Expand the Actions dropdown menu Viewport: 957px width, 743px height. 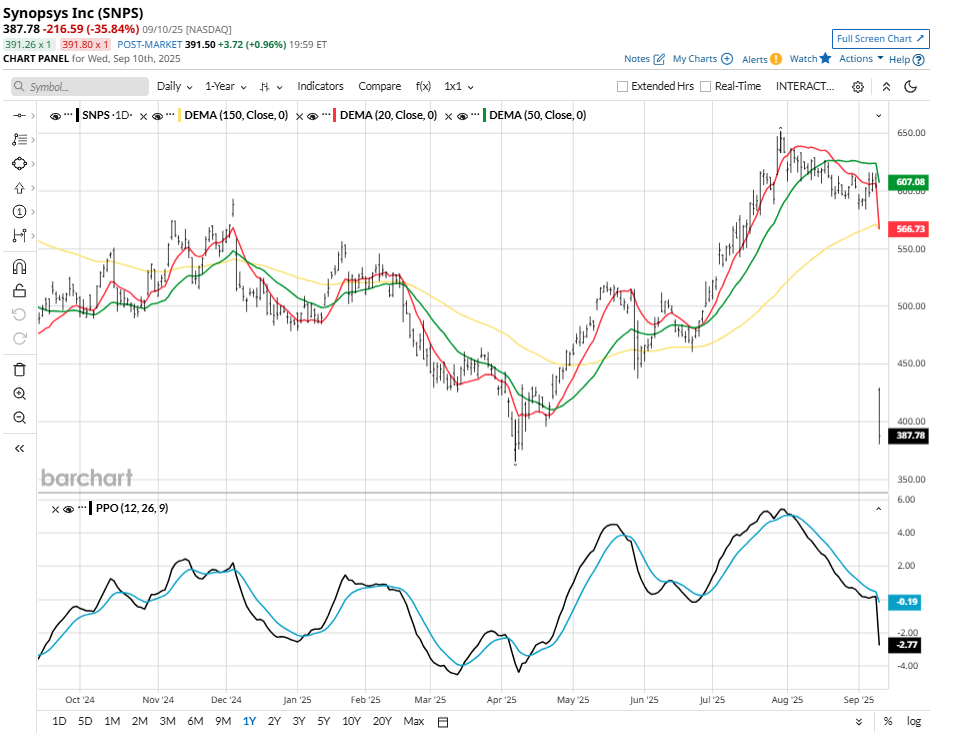[x=861, y=59]
